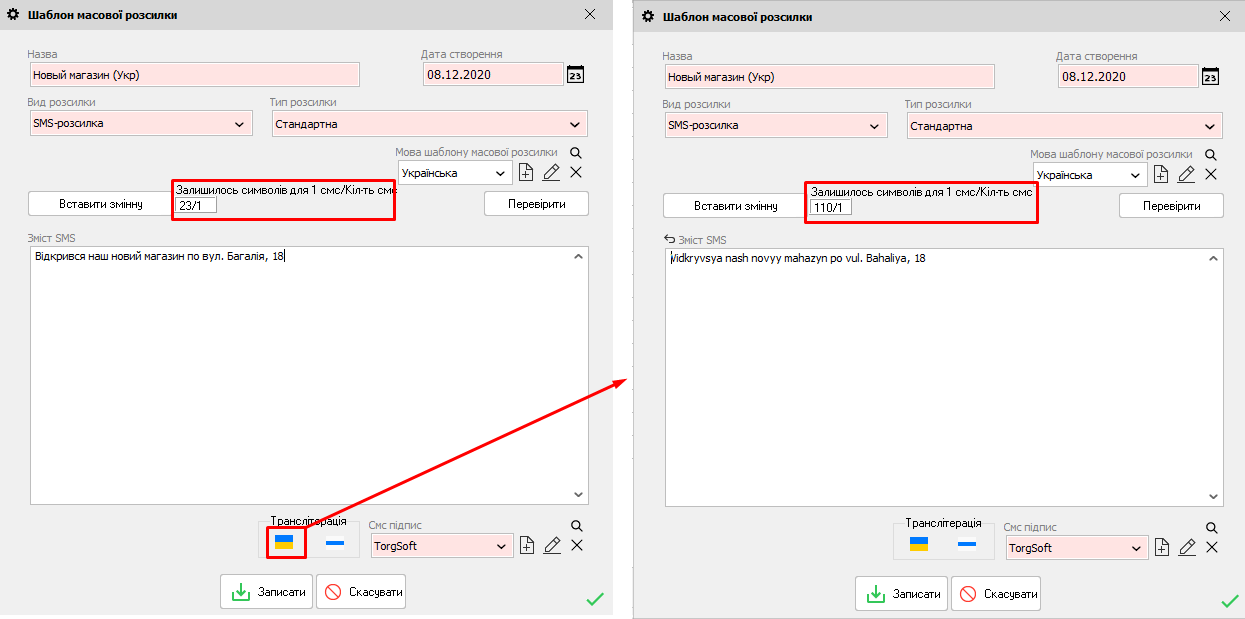Click the white-blue flag transliteration icon in right dialog
Image resolution: width=1245 pixels, height=619 pixels.
(967, 545)
